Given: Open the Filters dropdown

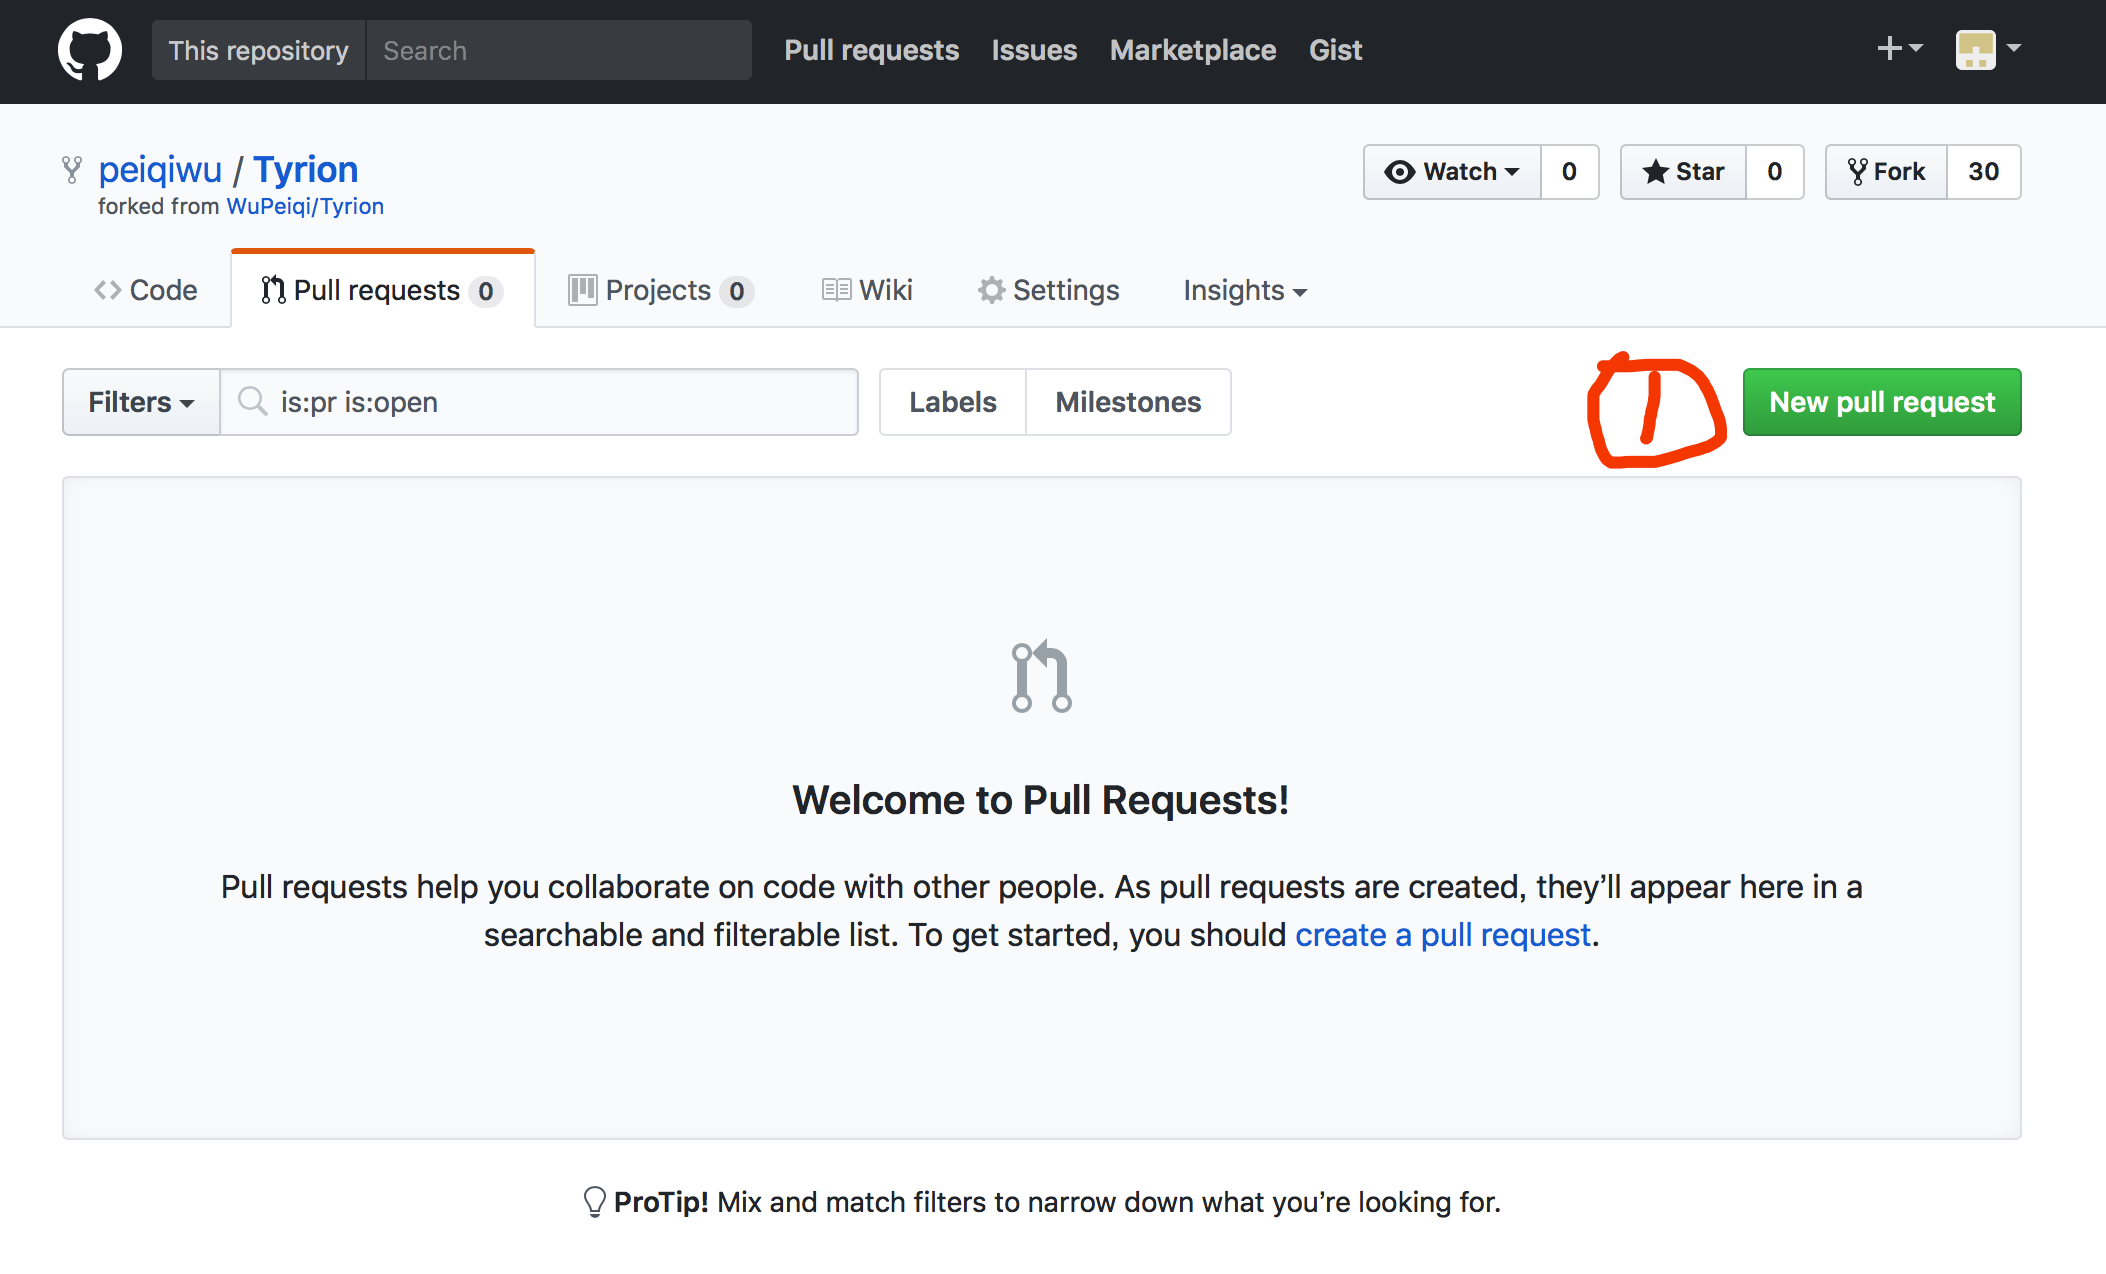Looking at the screenshot, I should click(141, 402).
